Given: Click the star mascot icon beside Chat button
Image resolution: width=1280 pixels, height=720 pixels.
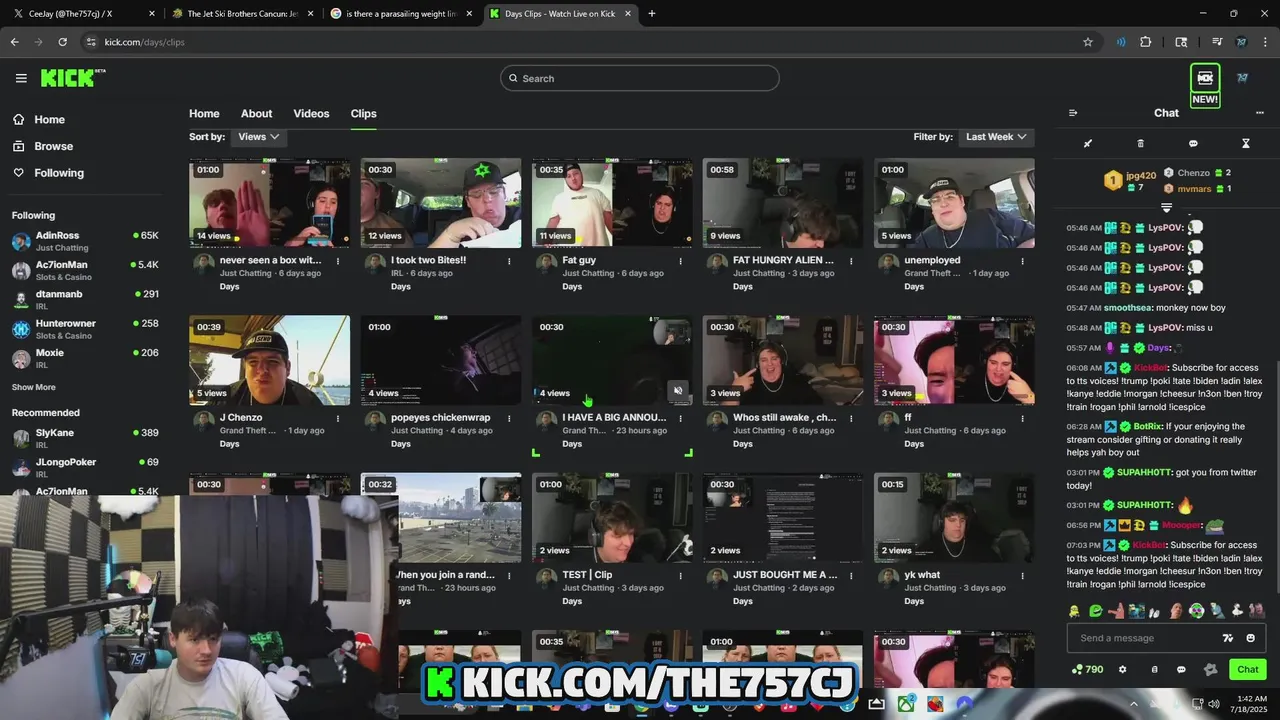Looking at the screenshot, I should click(1211, 670).
